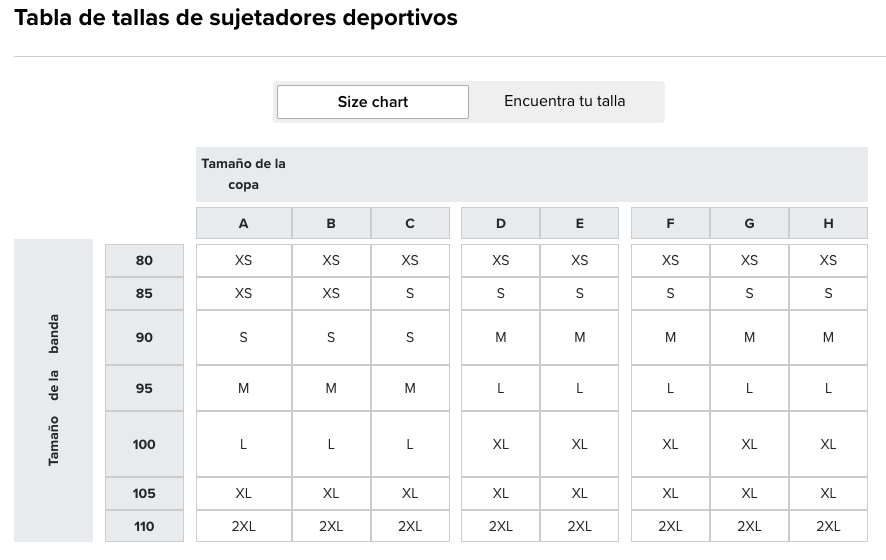Select cup size B column header
Viewport: 886px width, 560px height.
[331, 224]
